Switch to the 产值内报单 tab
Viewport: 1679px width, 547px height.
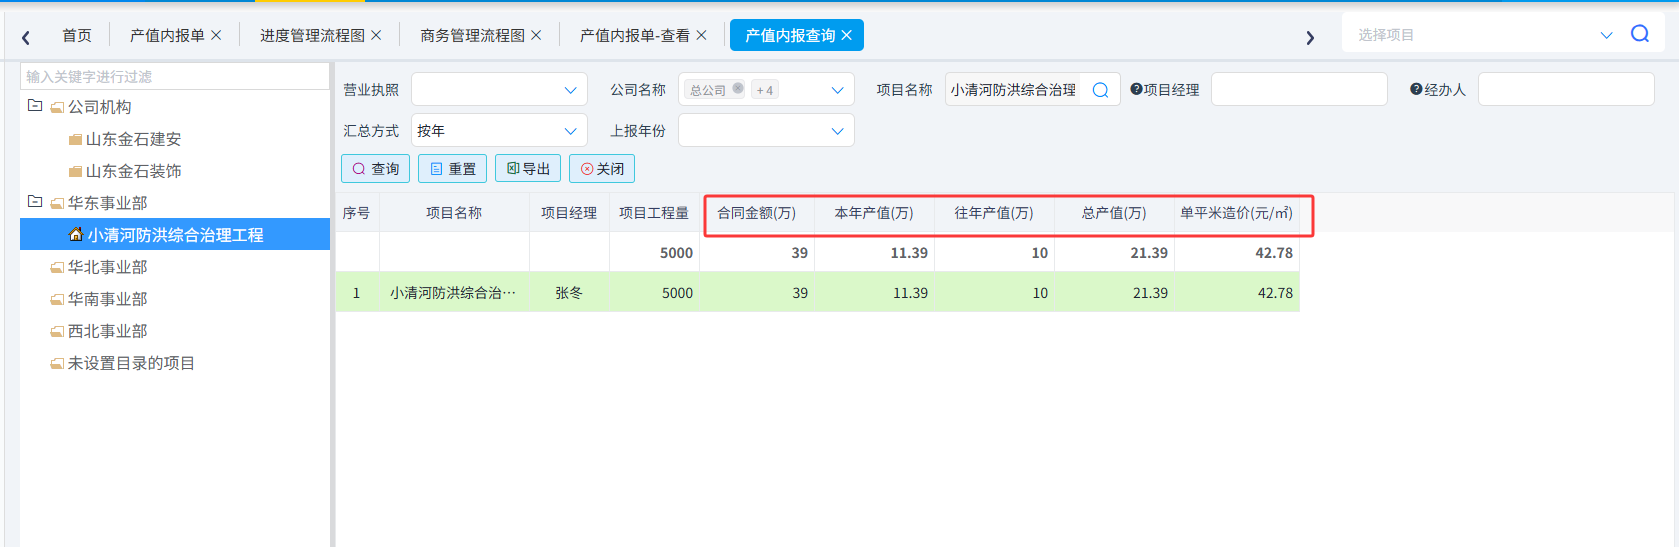pyautogui.click(x=167, y=35)
